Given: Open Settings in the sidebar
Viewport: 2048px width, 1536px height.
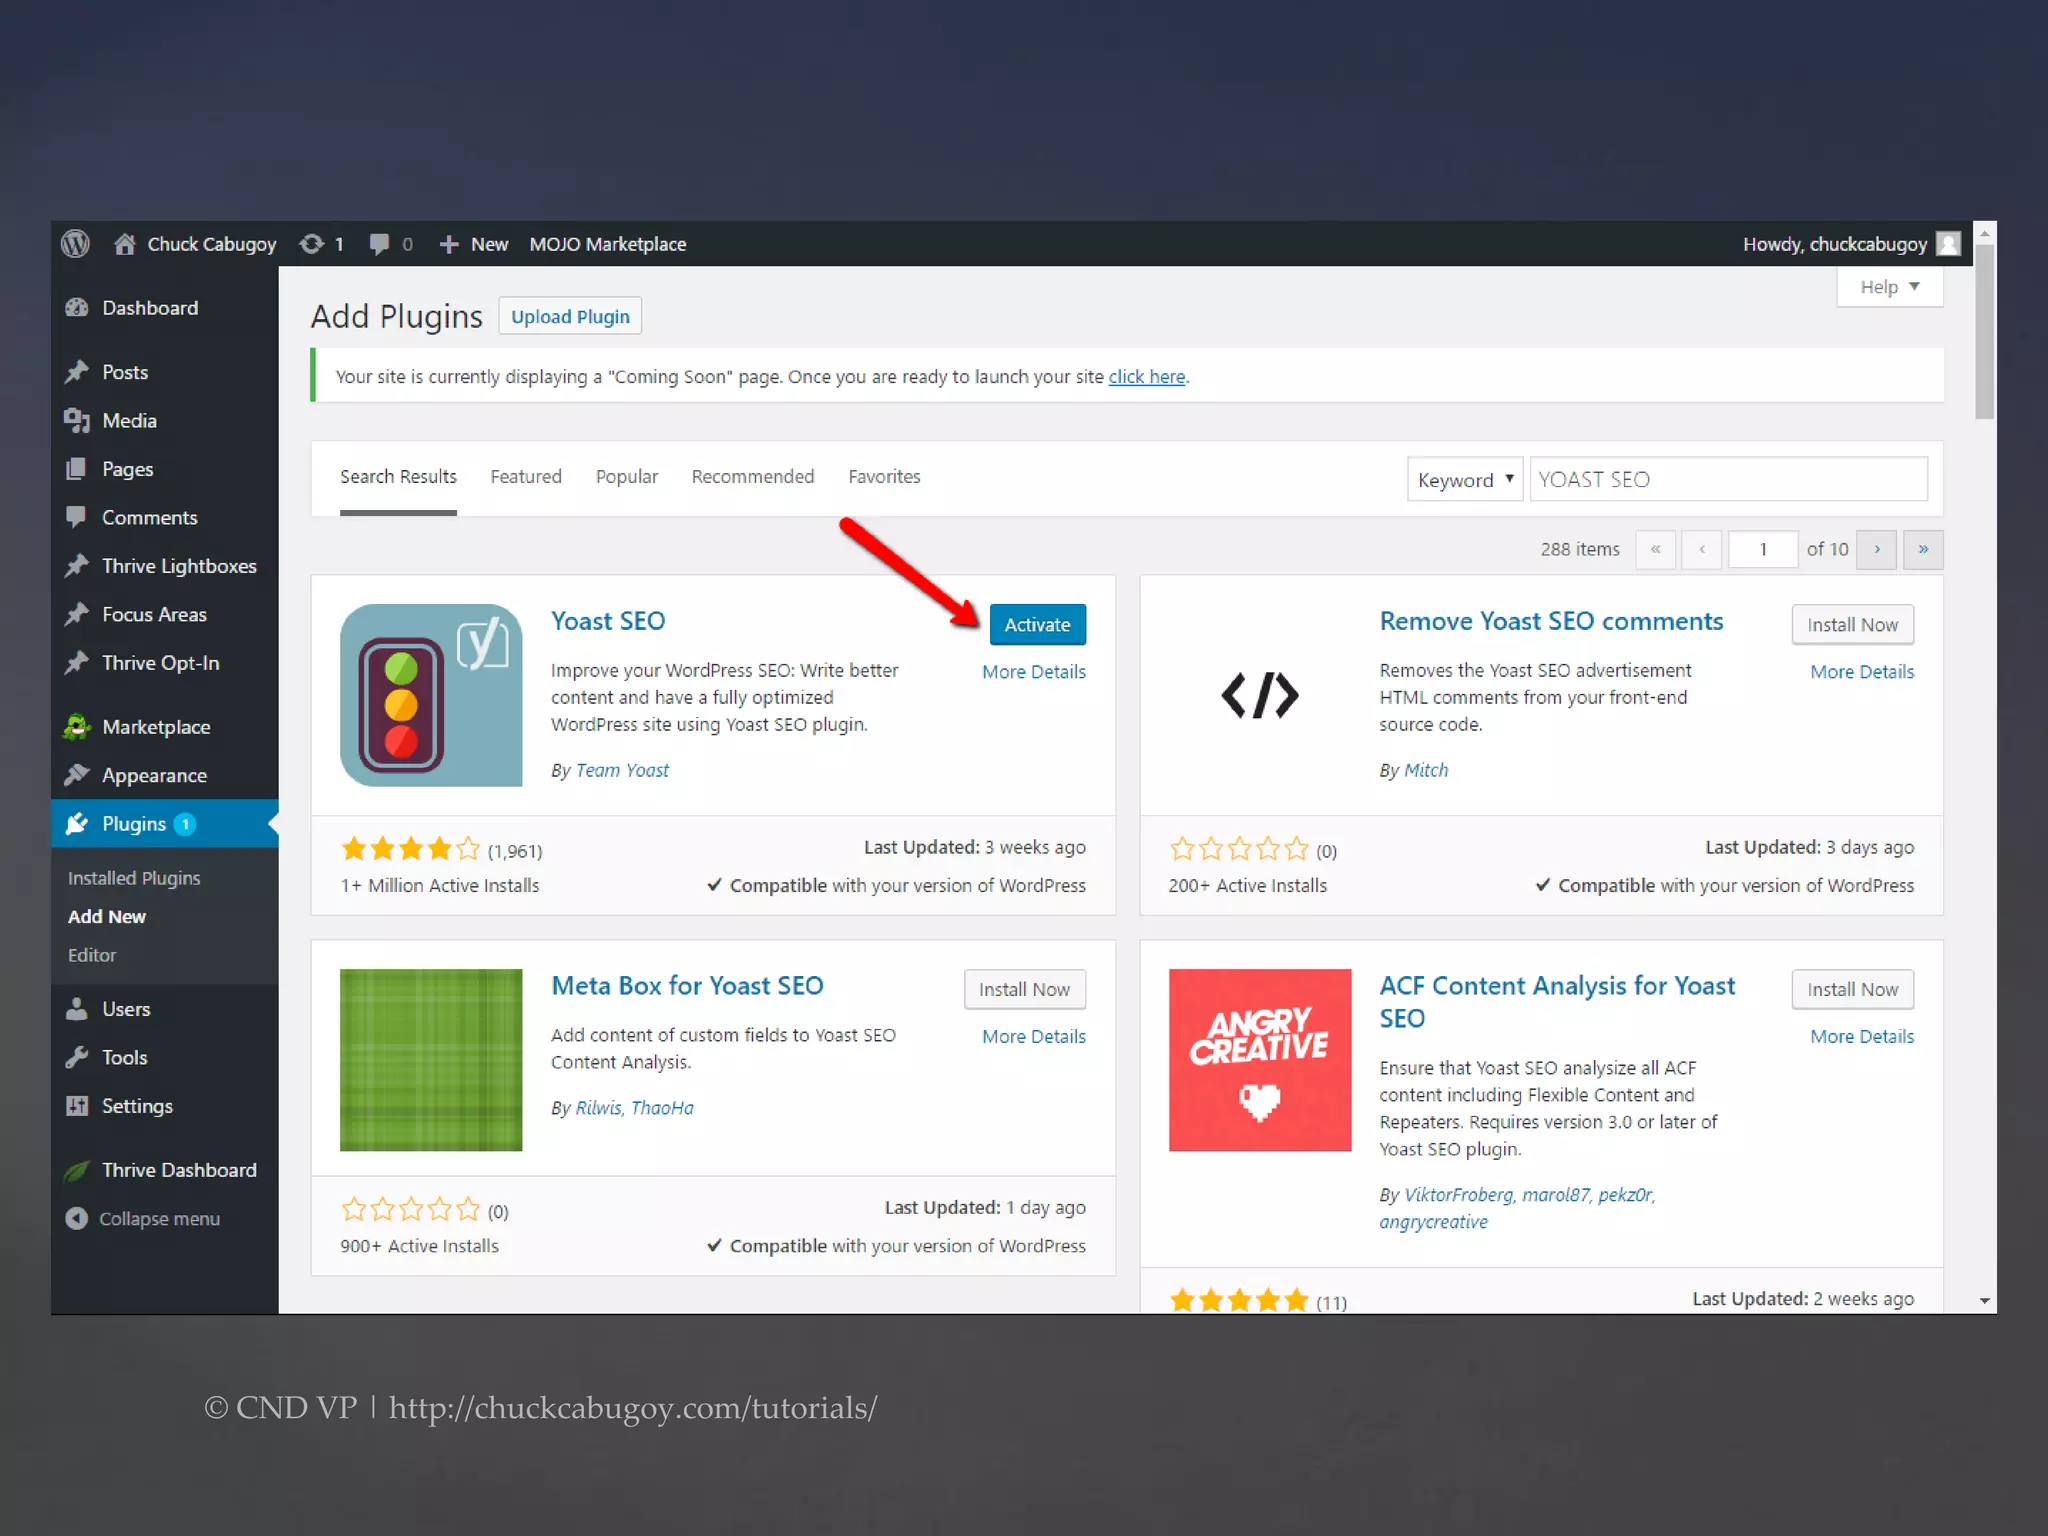Looking at the screenshot, I should click(x=165, y=1106).
